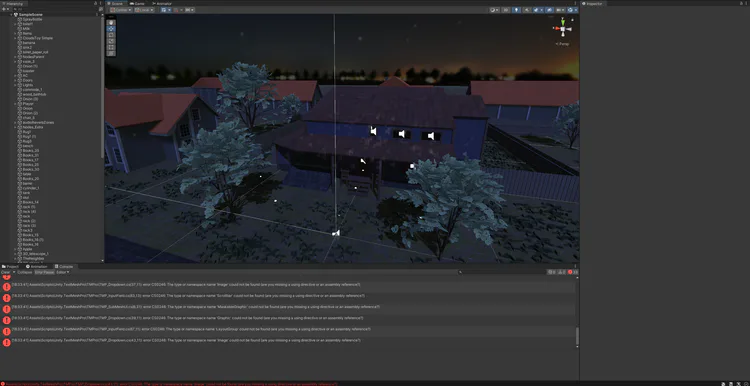Viewport: 750px width, 386px height.
Task: Open the Scene view options kebab menu
Action: 575,3
